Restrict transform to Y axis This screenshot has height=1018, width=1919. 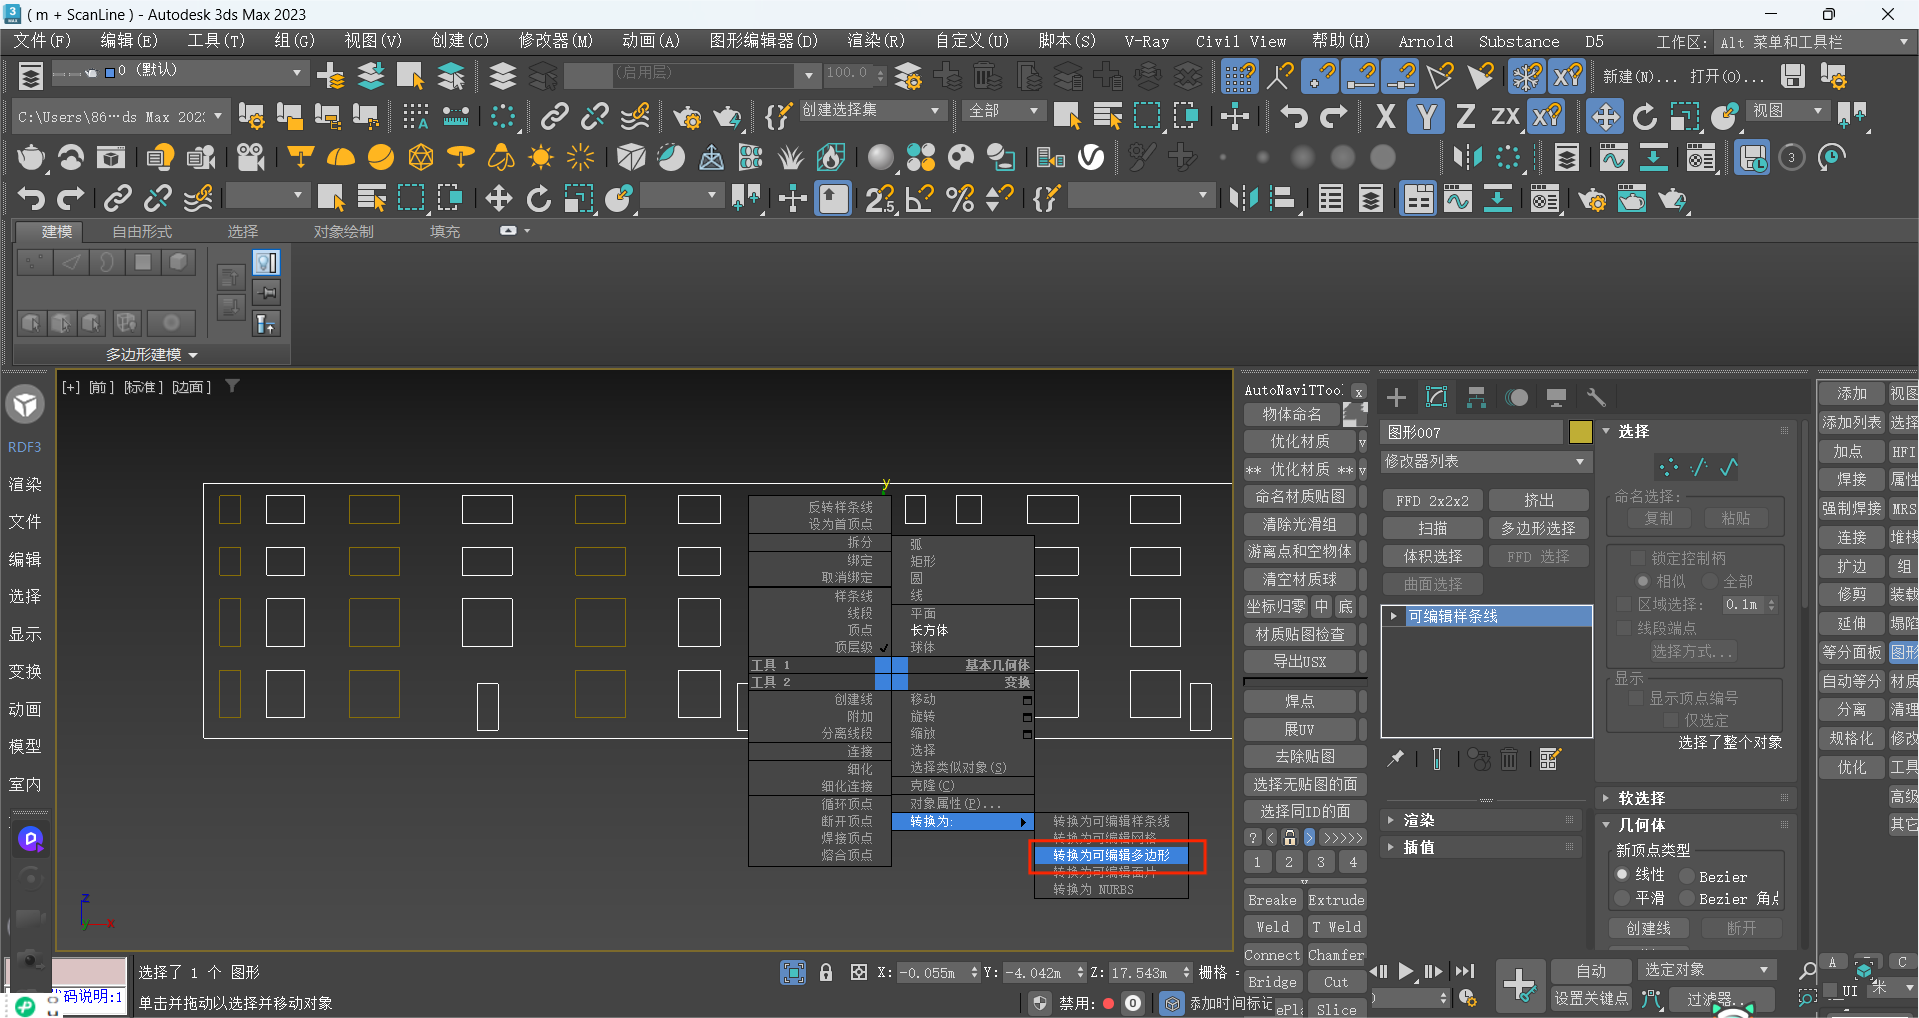point(1426,117)
